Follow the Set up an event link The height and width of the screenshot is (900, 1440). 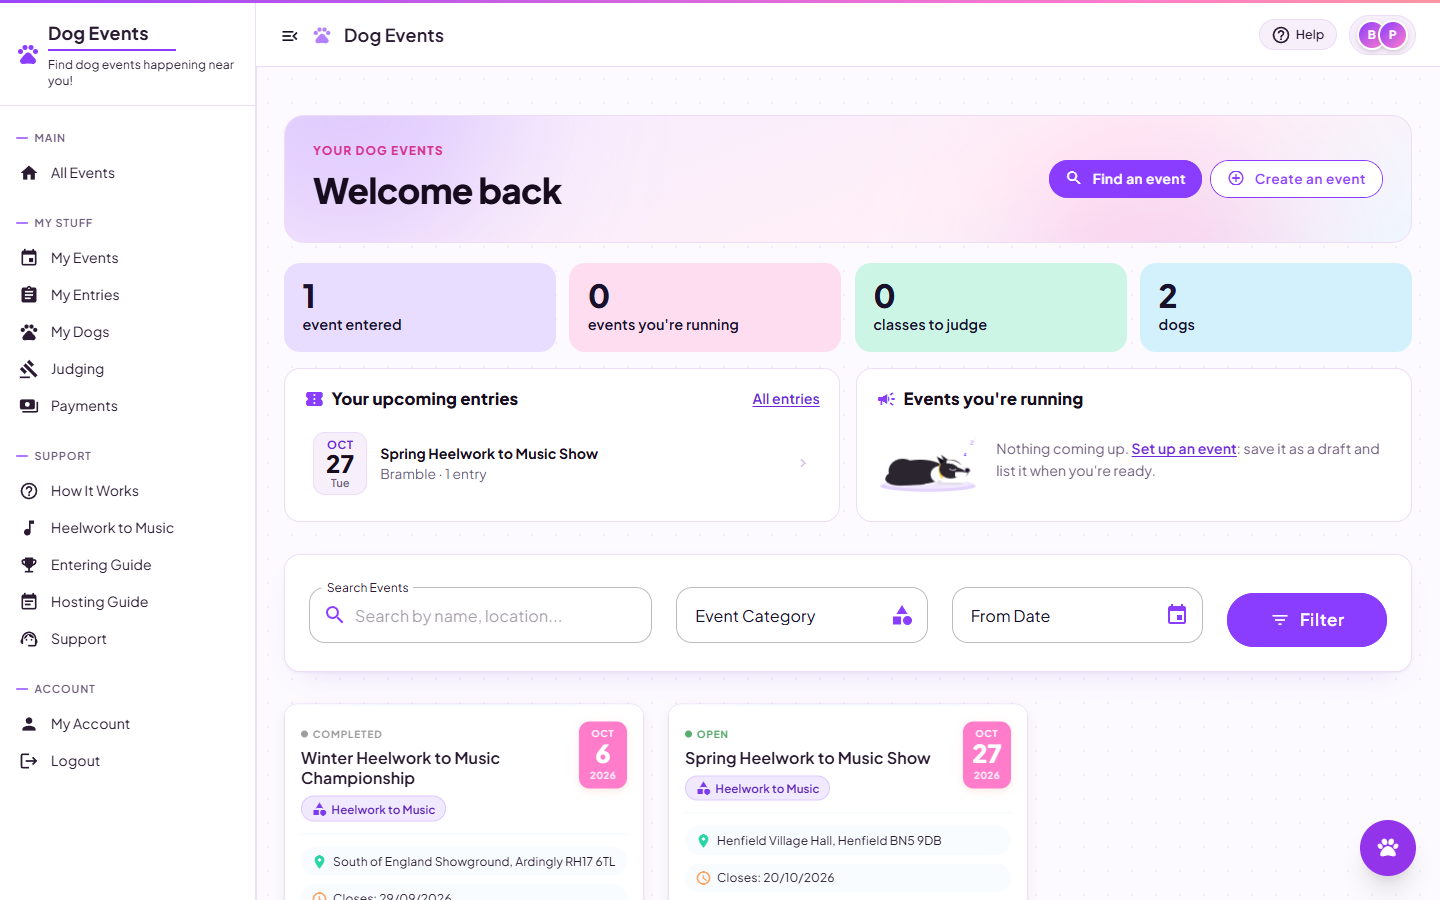pyautogui.click(x=1184, y=449)
